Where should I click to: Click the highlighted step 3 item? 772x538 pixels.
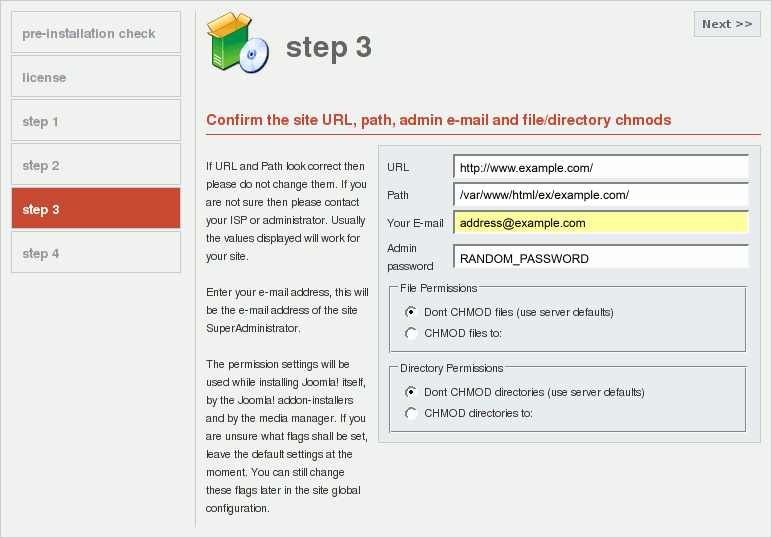point(96,208)
